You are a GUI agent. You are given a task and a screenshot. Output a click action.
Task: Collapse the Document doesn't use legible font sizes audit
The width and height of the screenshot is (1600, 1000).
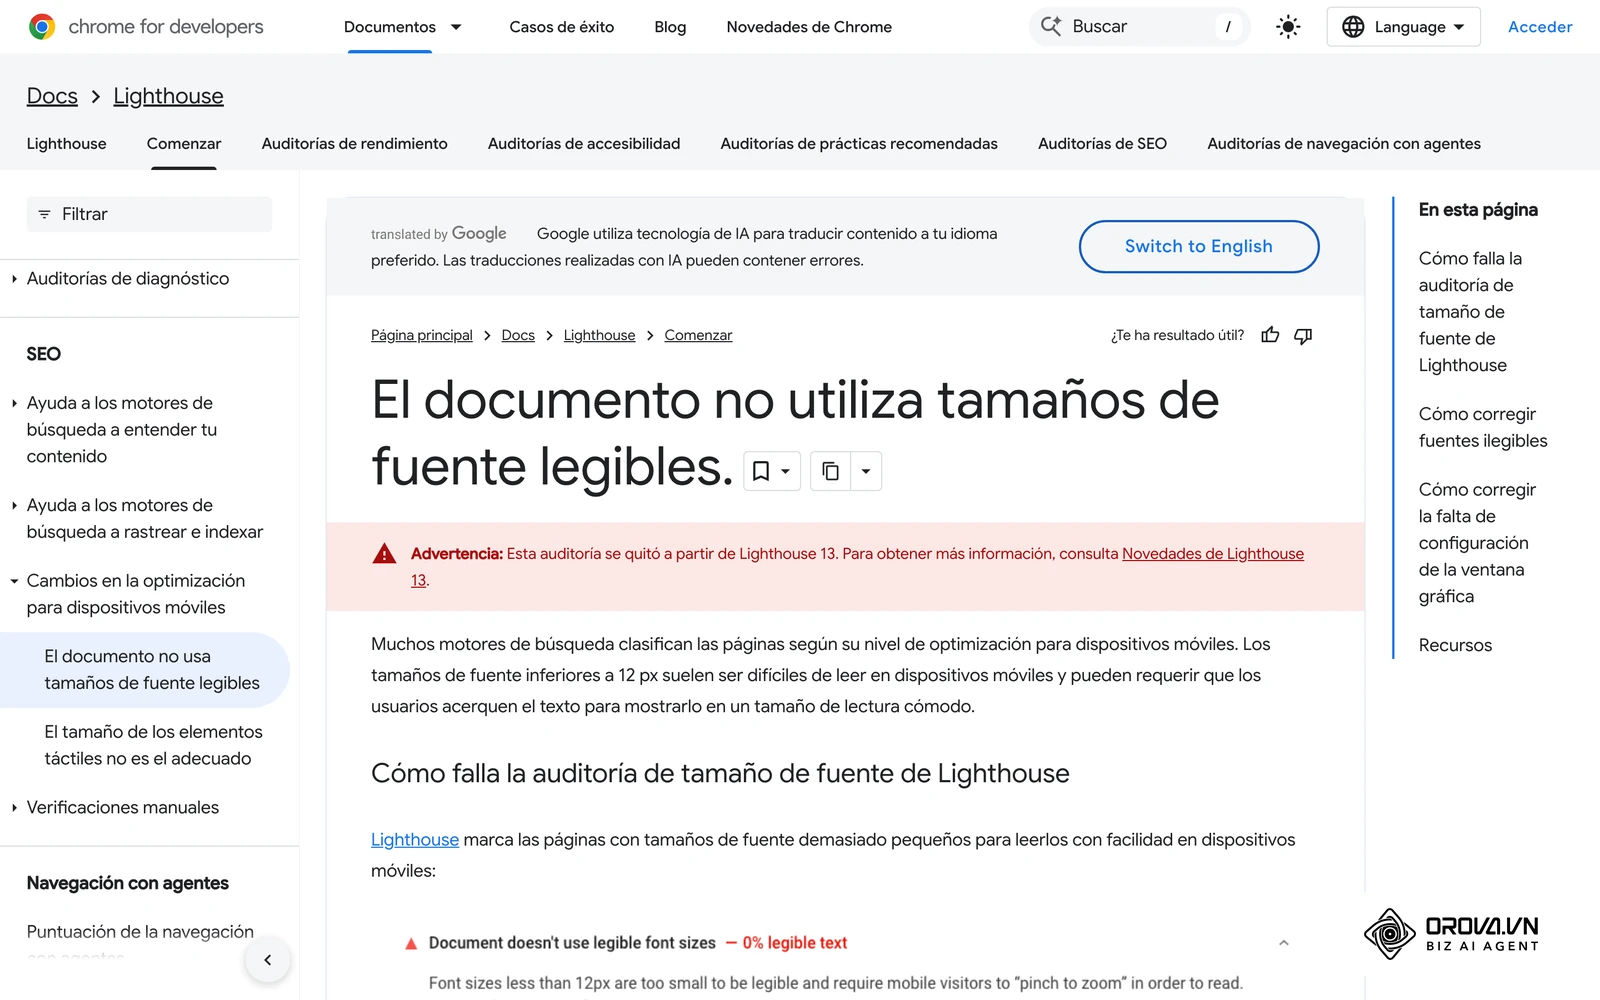(1284, 943)
